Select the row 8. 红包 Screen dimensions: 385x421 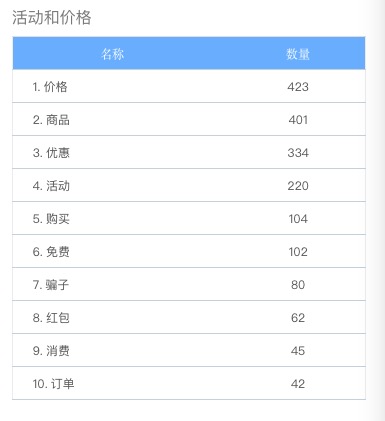tap(189, 317)
